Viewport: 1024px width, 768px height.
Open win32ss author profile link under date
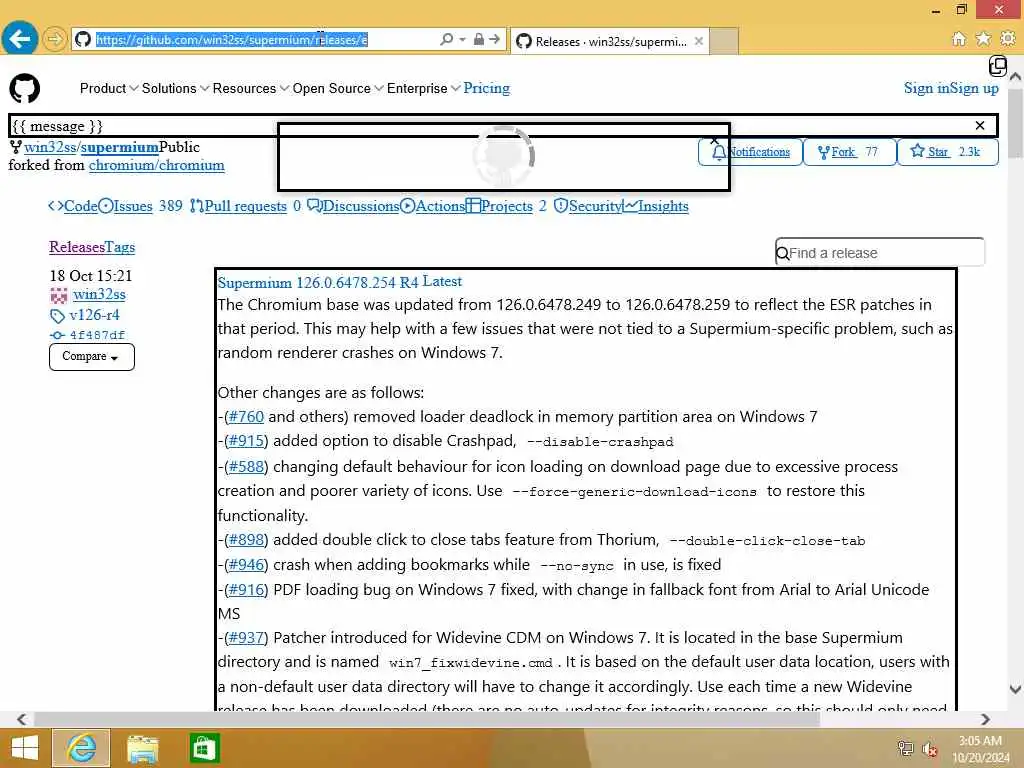pos(99,295)
